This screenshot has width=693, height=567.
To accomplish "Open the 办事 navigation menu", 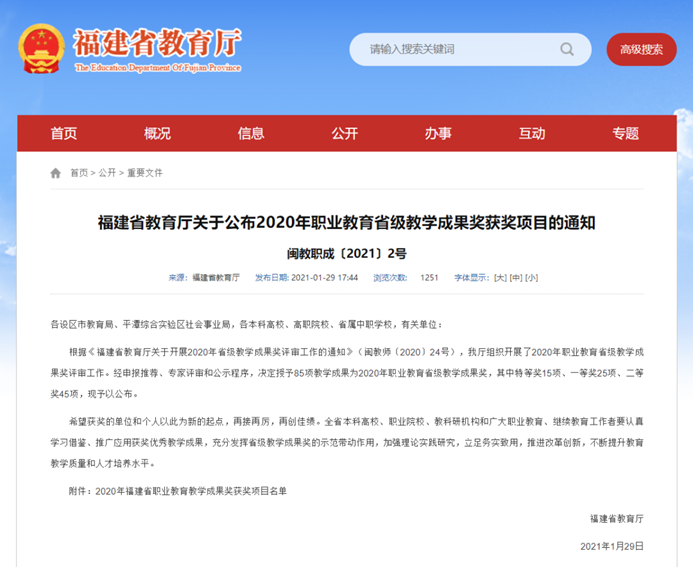I will click(x=438, y=133).
